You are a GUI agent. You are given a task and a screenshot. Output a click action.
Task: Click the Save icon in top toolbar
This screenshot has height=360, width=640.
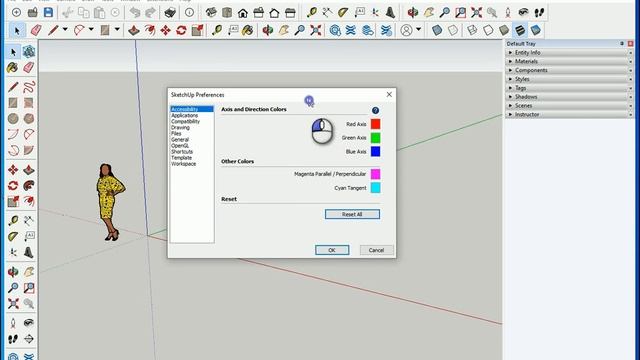click(48, 13)
